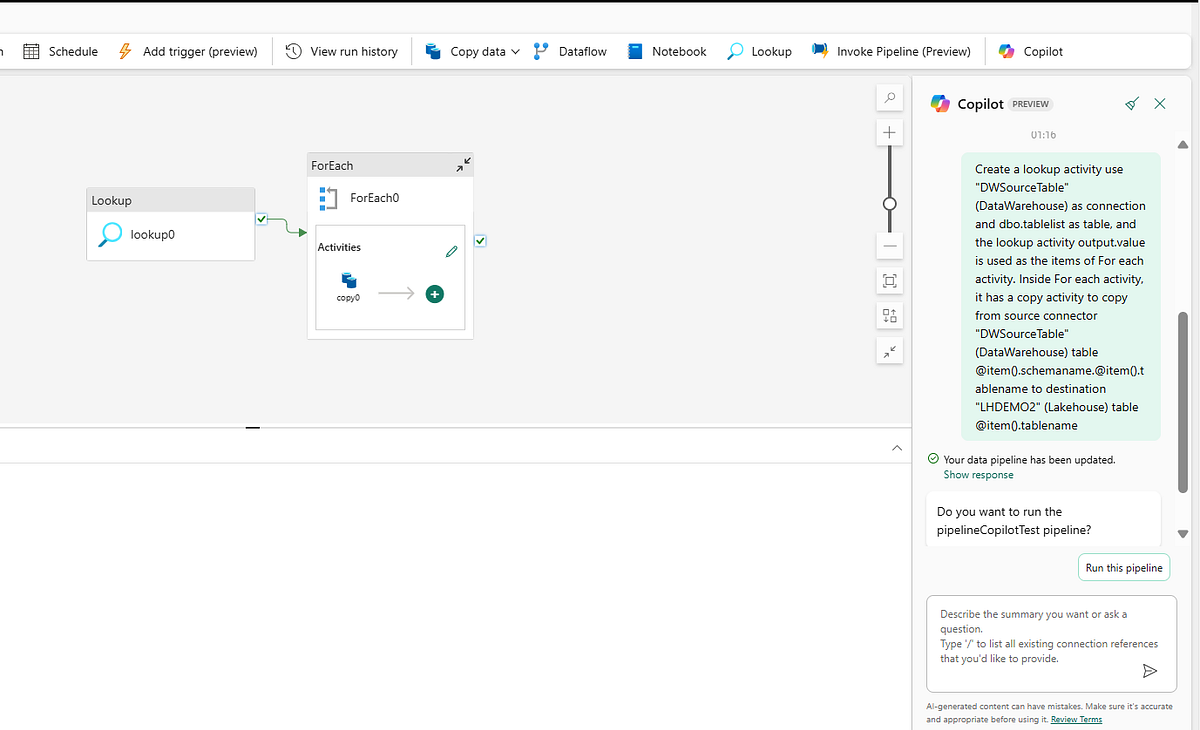Add activity with green plus icon
The height and width of the screenshot is (730, 1200).
(x=434, y=294)
